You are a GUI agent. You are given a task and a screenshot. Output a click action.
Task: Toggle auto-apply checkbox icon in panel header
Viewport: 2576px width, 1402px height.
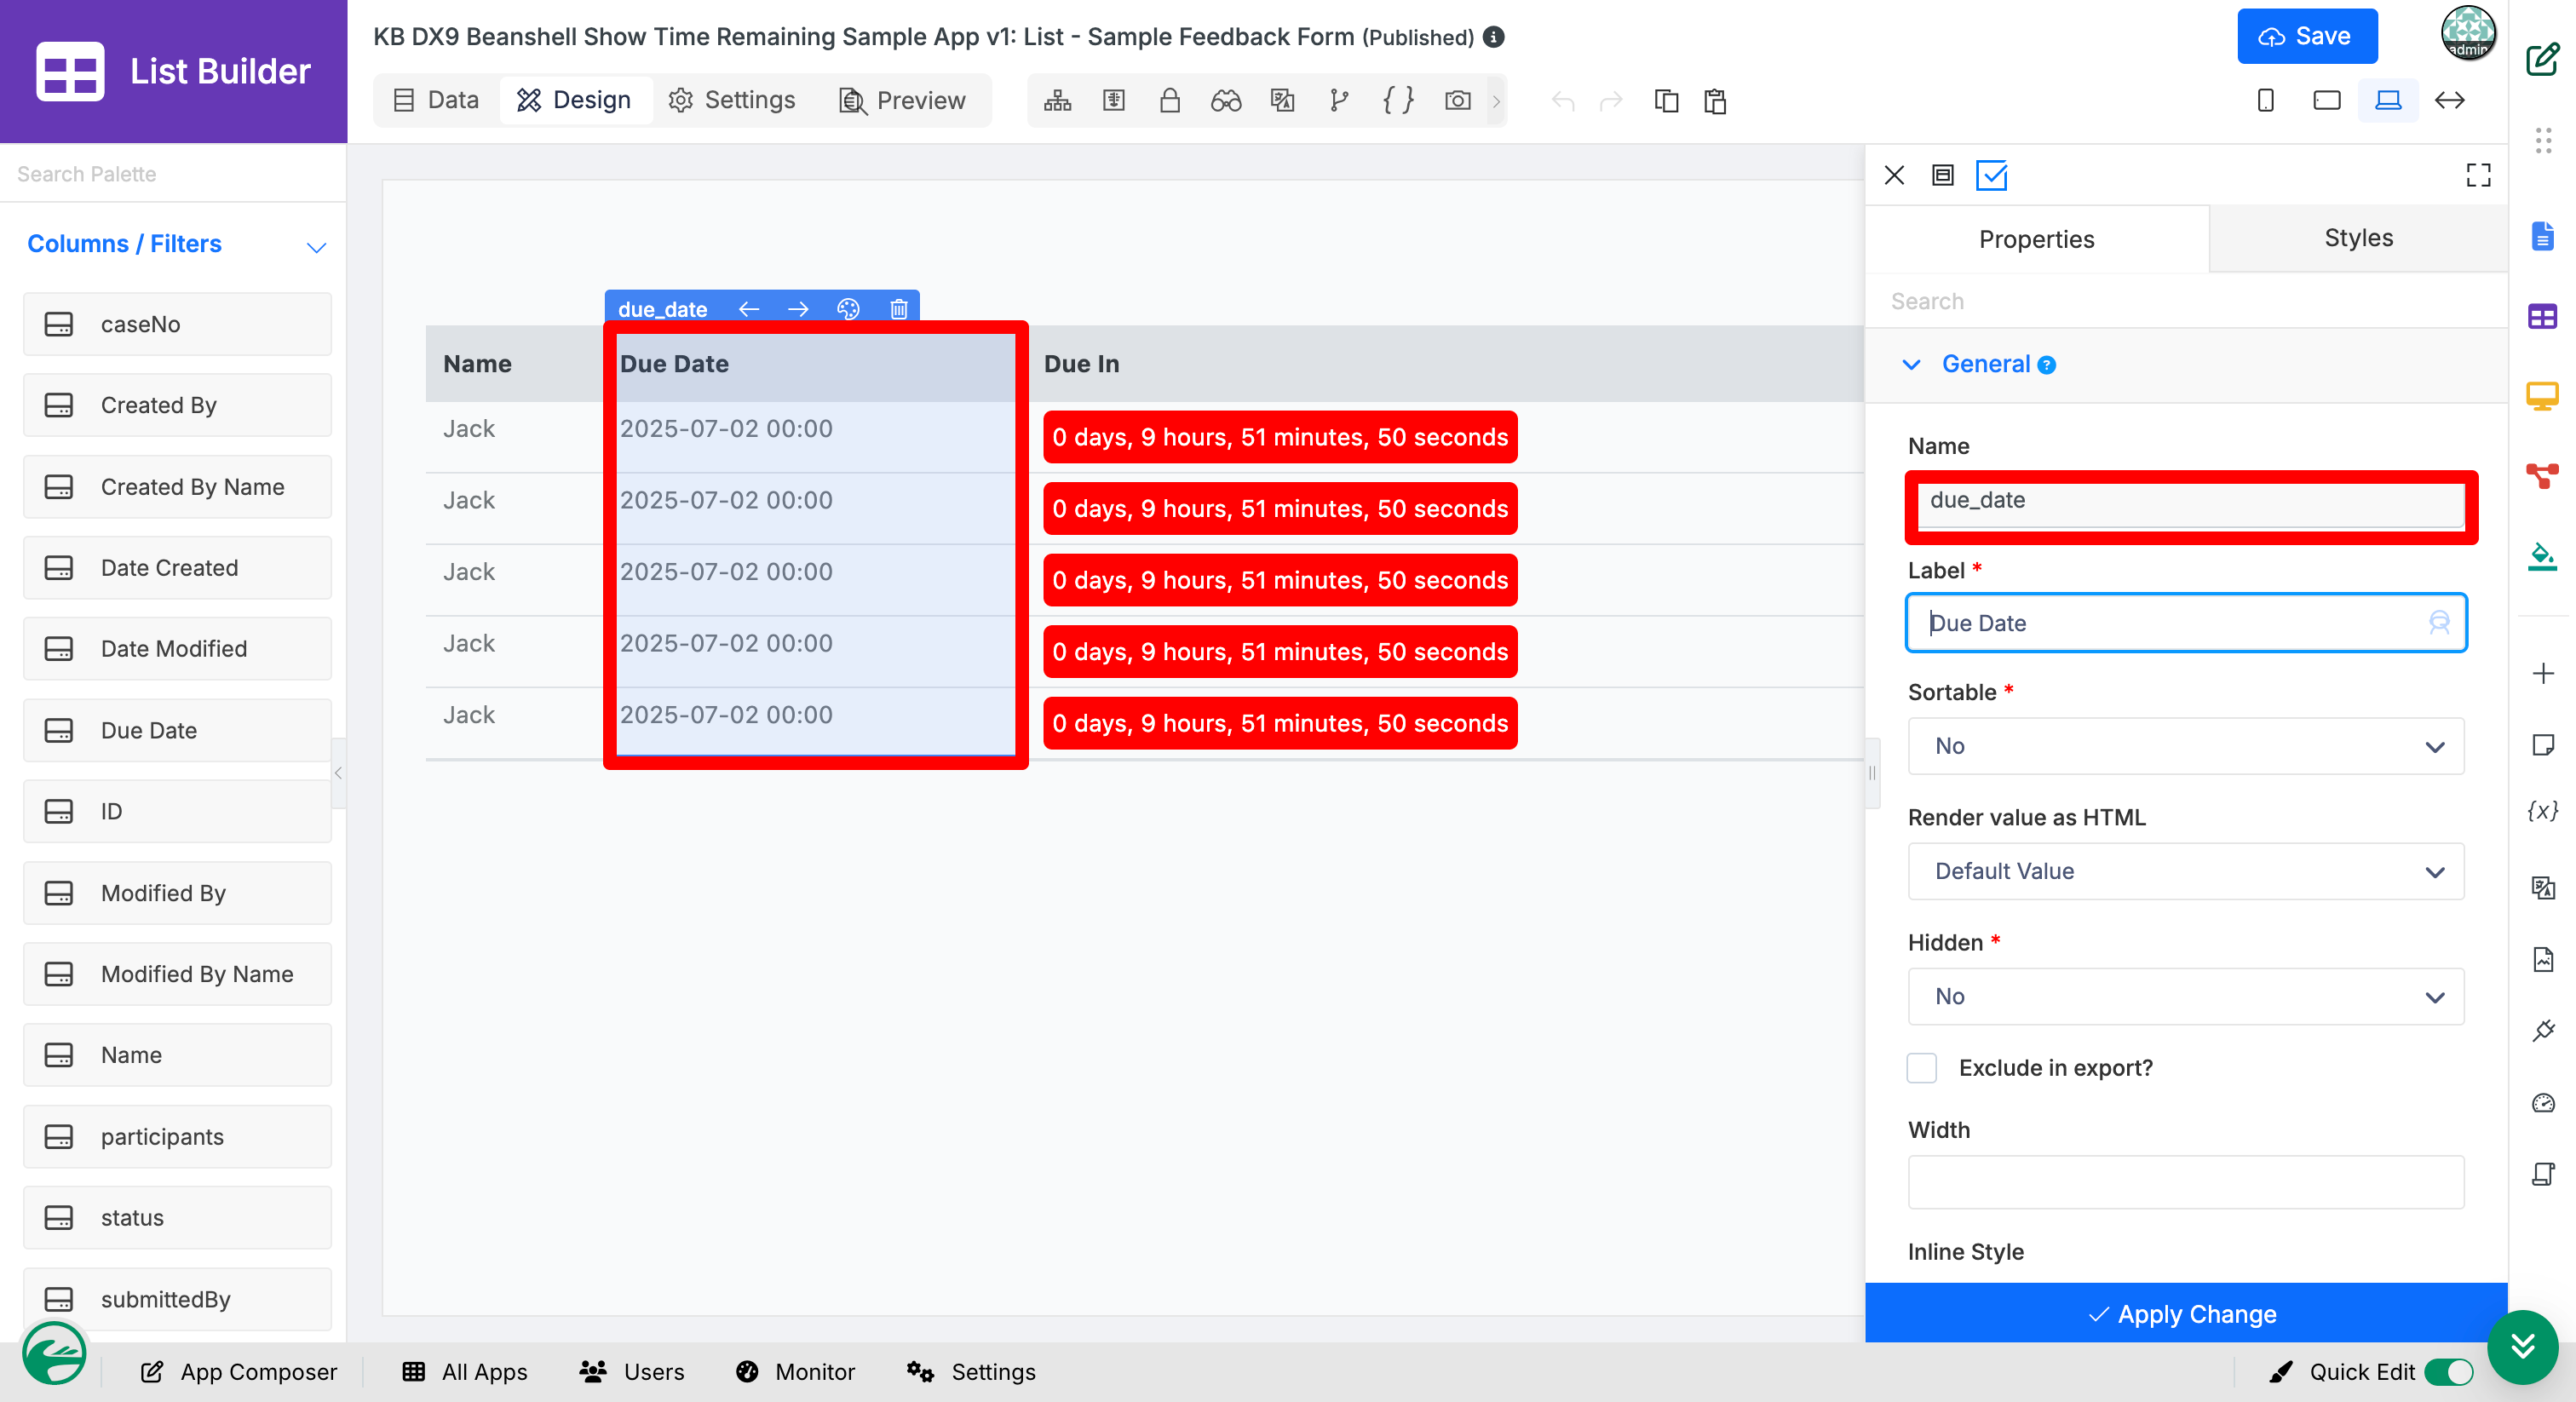coord(1991,175)
